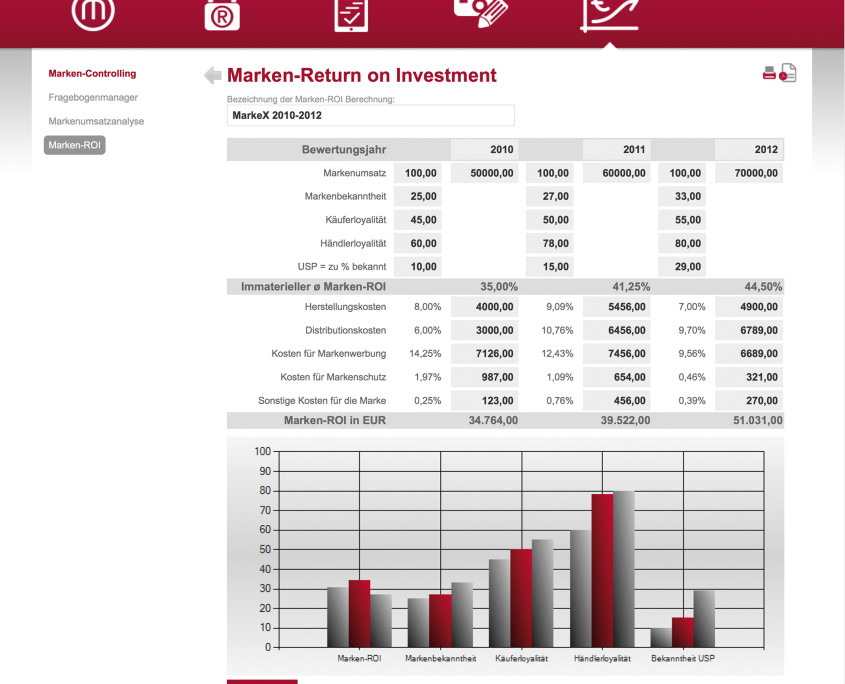Click the Bekanntheit USP chart label
The height and width of the screenshot is (684, 845).
(x=683, y=659)
